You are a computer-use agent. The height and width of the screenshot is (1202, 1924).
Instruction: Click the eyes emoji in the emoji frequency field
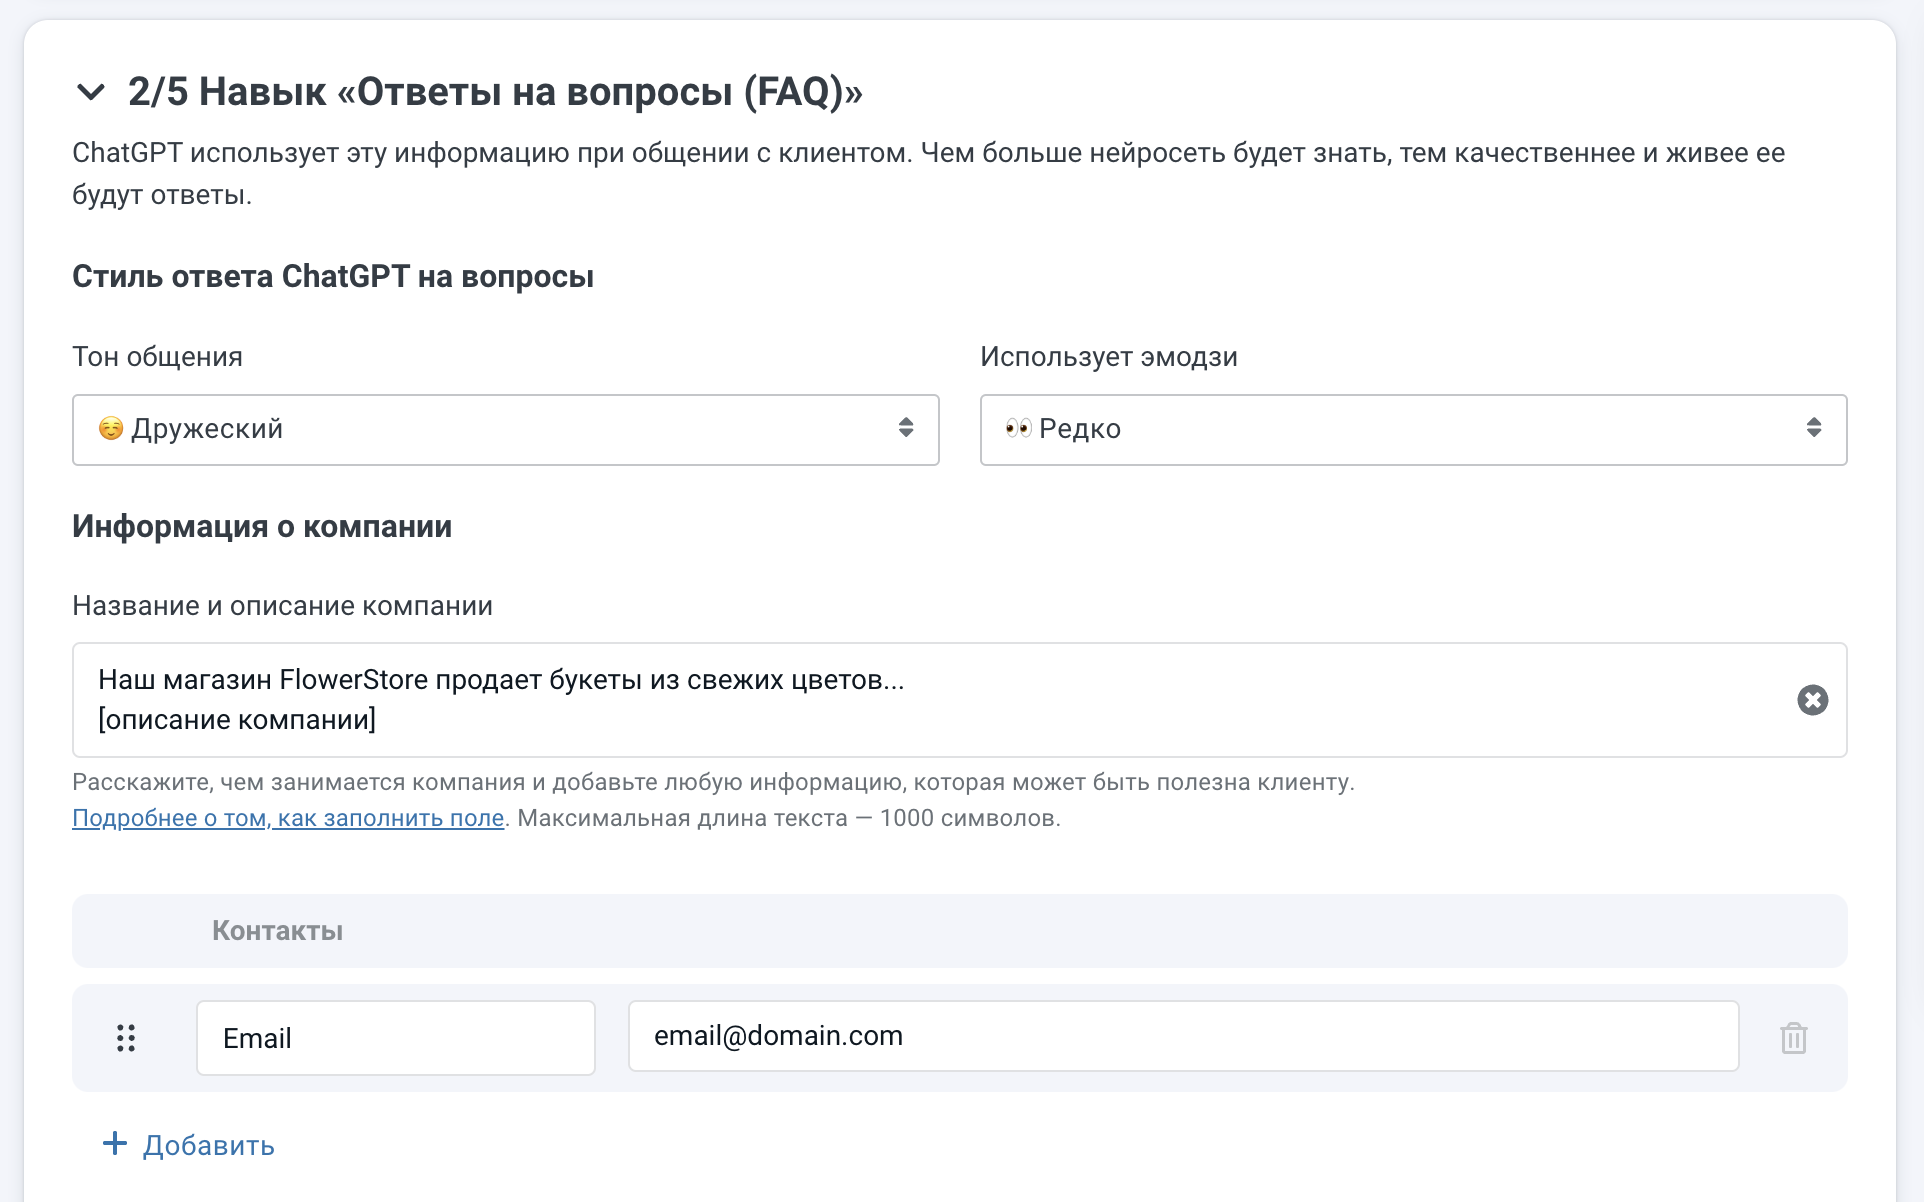(1018, 429)
